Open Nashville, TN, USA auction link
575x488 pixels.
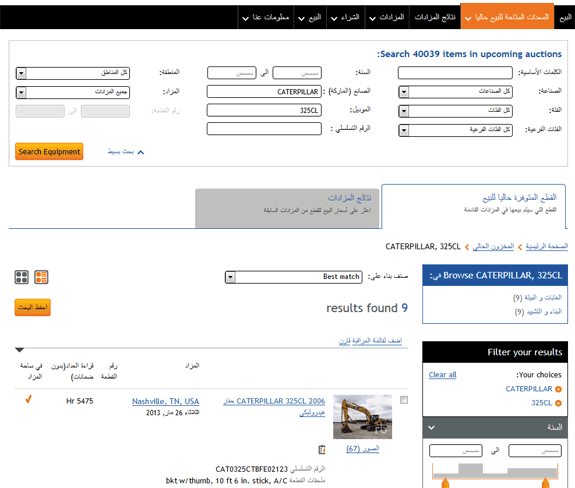166,401
